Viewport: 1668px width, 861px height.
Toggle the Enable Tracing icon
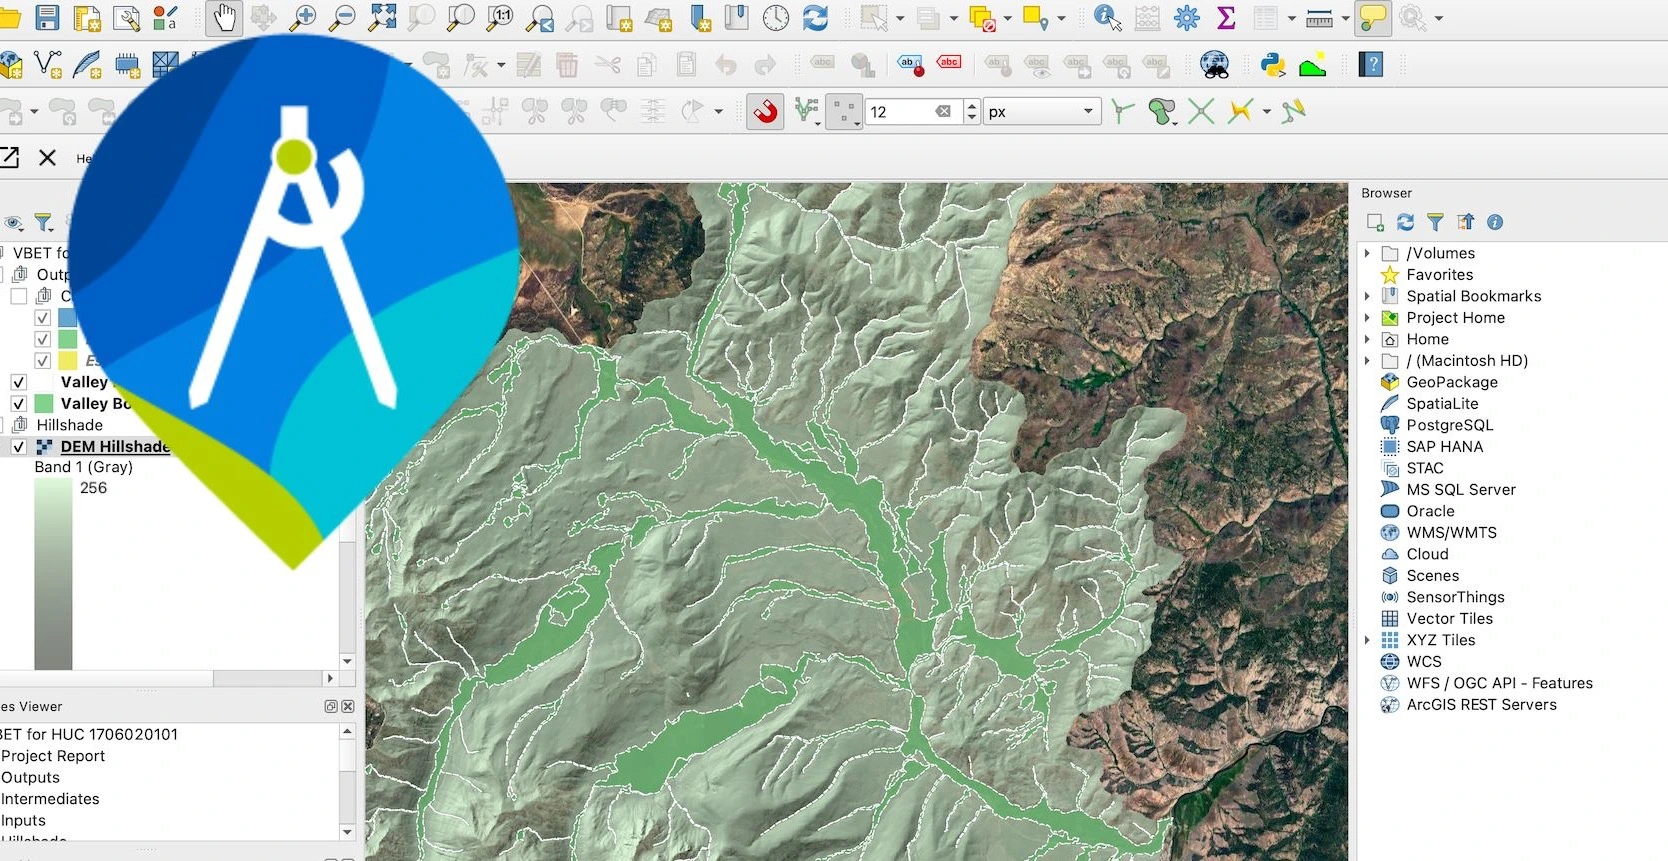1294,111
